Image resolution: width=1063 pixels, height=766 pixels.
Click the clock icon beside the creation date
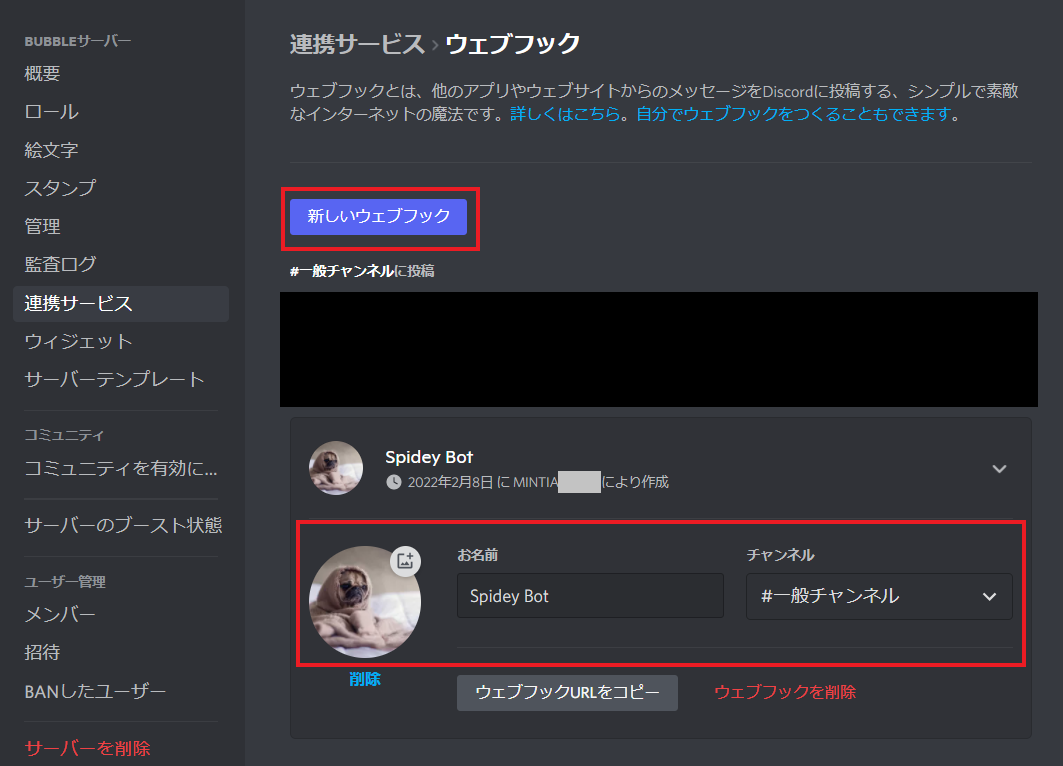coord(391,481)
